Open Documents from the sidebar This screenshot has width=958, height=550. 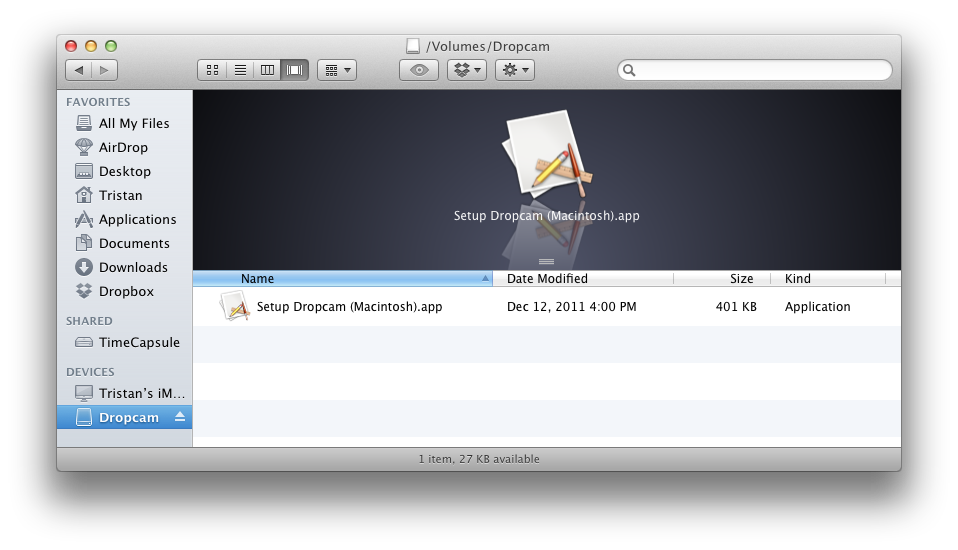tap(125, 243)
